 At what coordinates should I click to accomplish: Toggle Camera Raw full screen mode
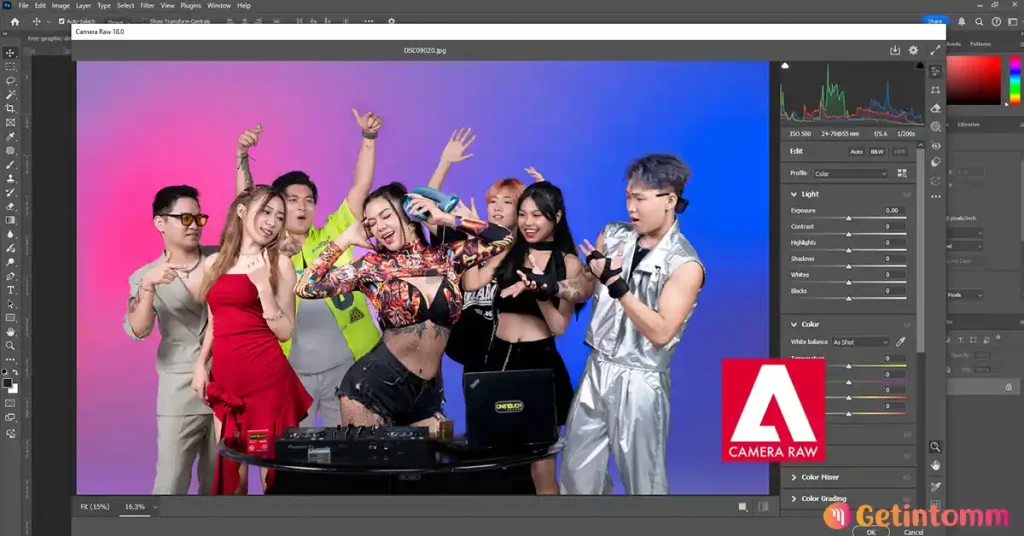coord(935,50)
